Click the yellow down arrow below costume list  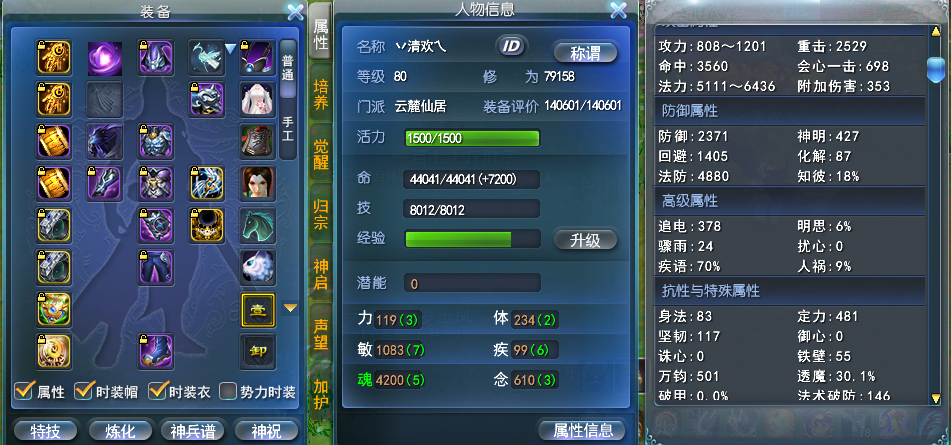[x=291, y=309]
